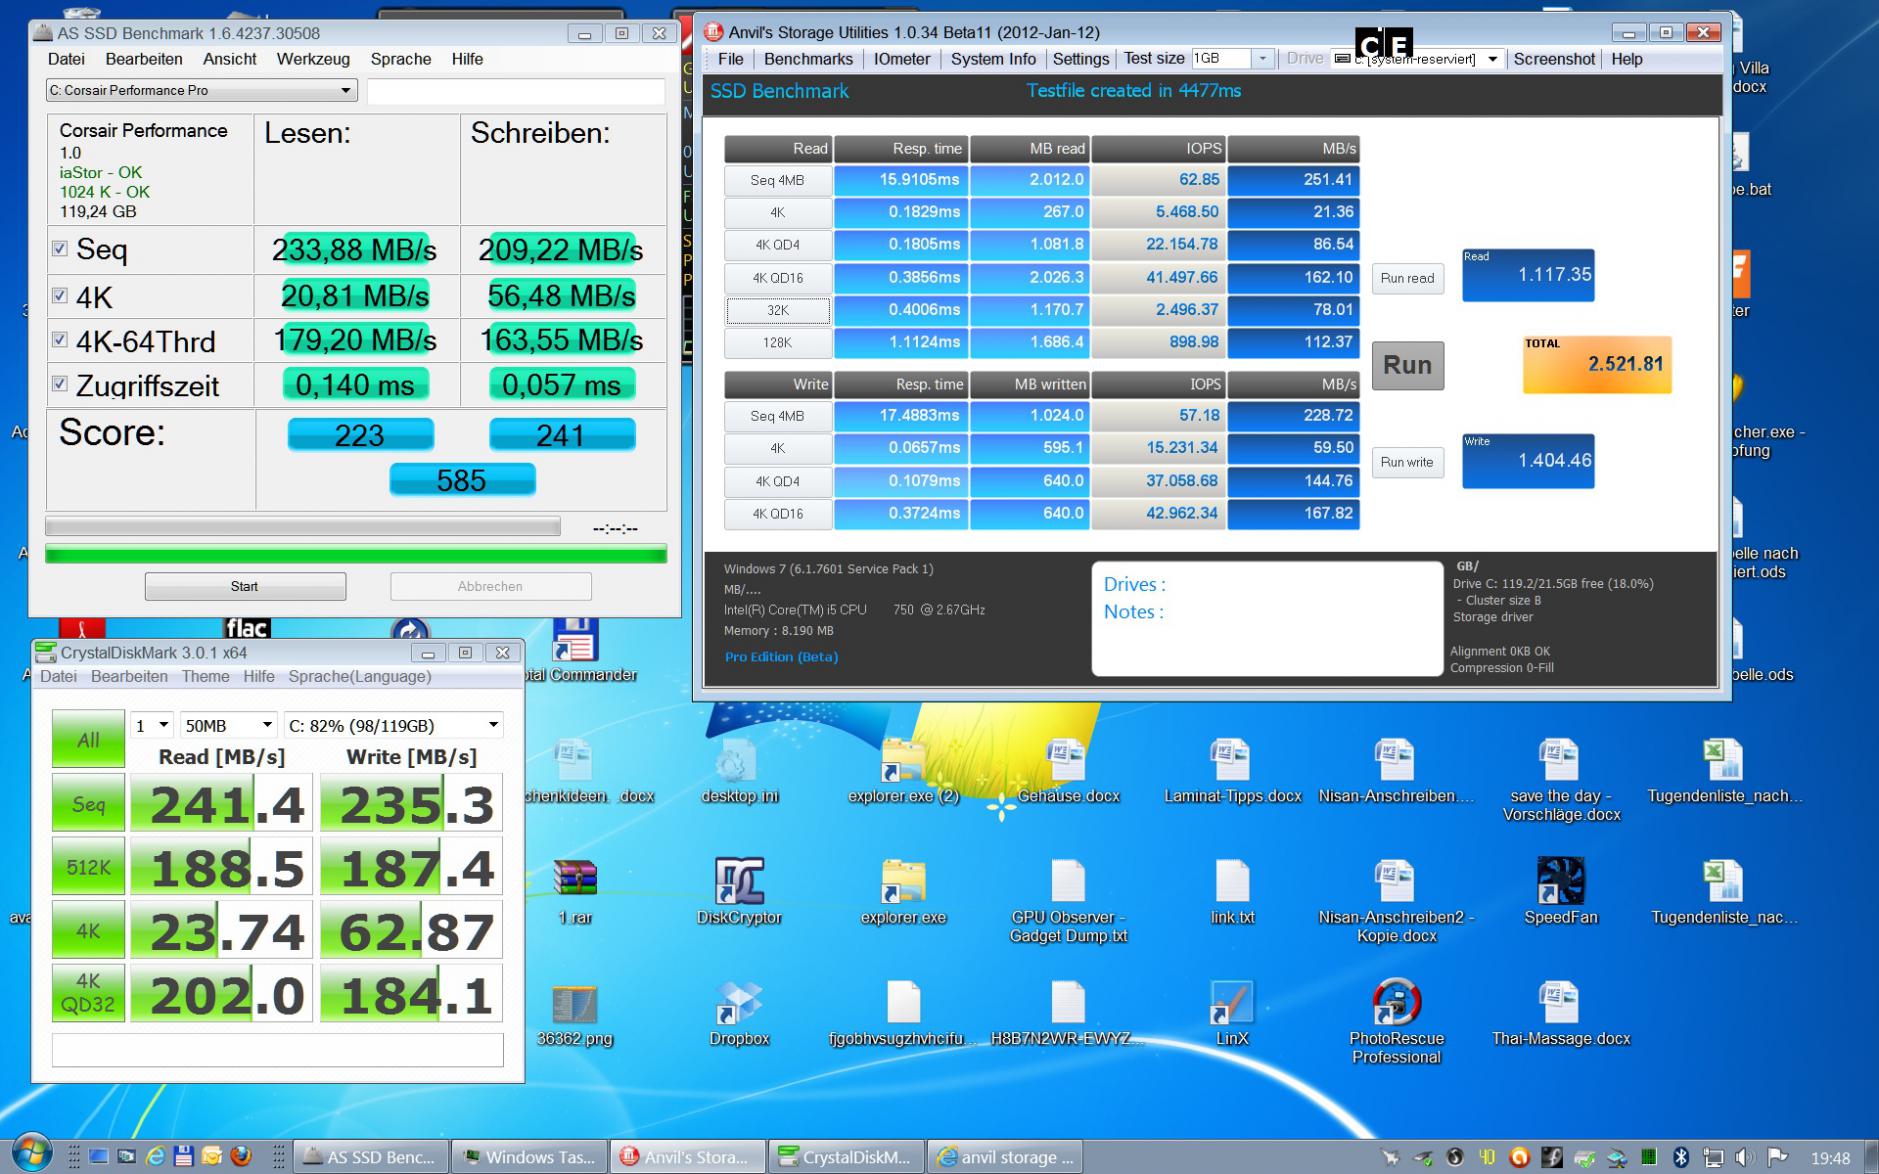Select the explorer.exe (2) shortcut icon
Viewport: 1879px width, 1174px height.
coord(903,771)
